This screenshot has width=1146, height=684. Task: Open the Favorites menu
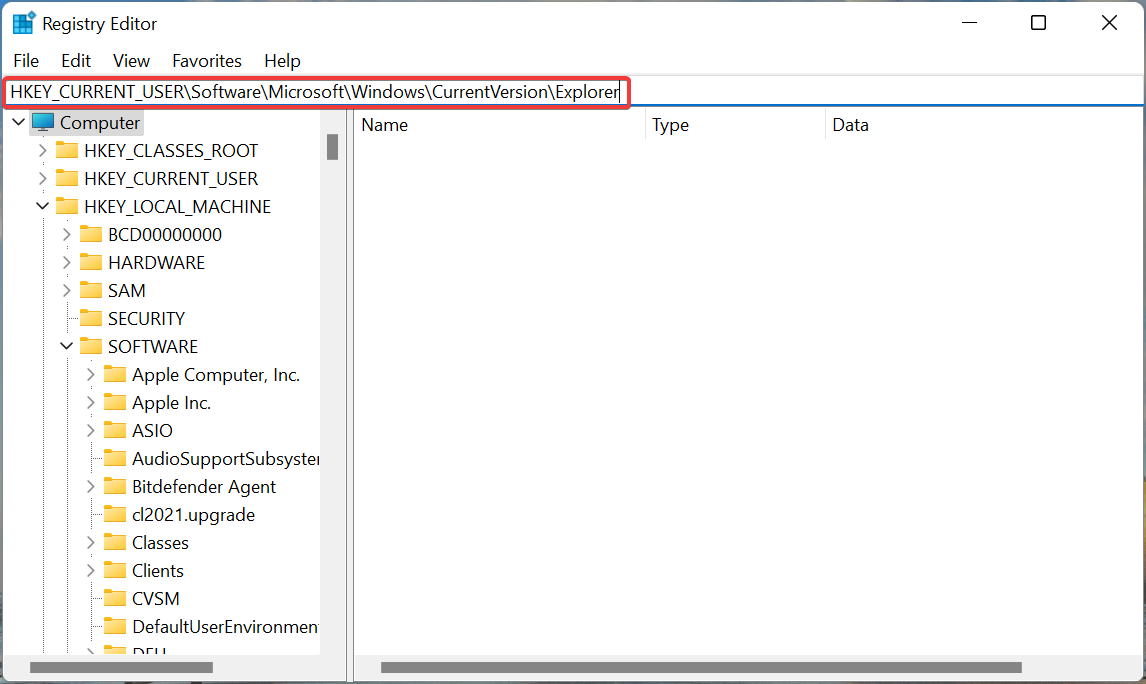(207, 61)
